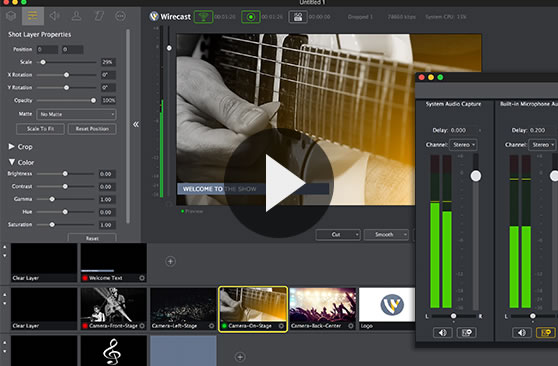
Task: Click the Reset button under Color
Action: coord(92,238)
